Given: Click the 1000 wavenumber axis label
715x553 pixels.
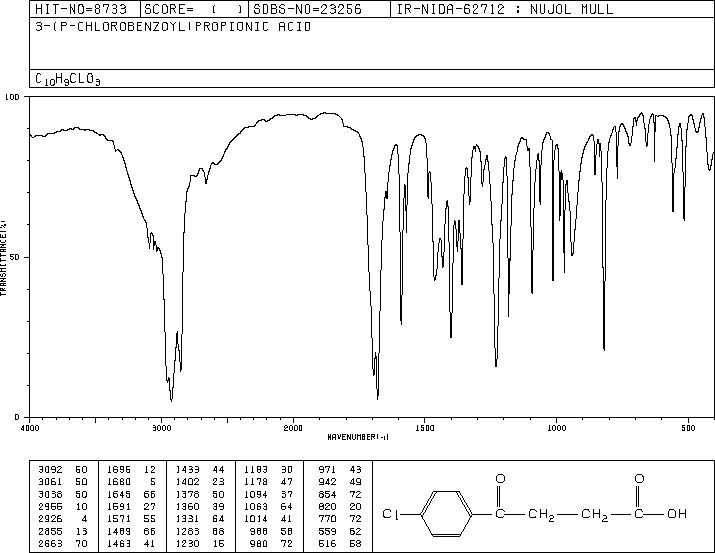Looking at the screenshot, I should 556,428.
